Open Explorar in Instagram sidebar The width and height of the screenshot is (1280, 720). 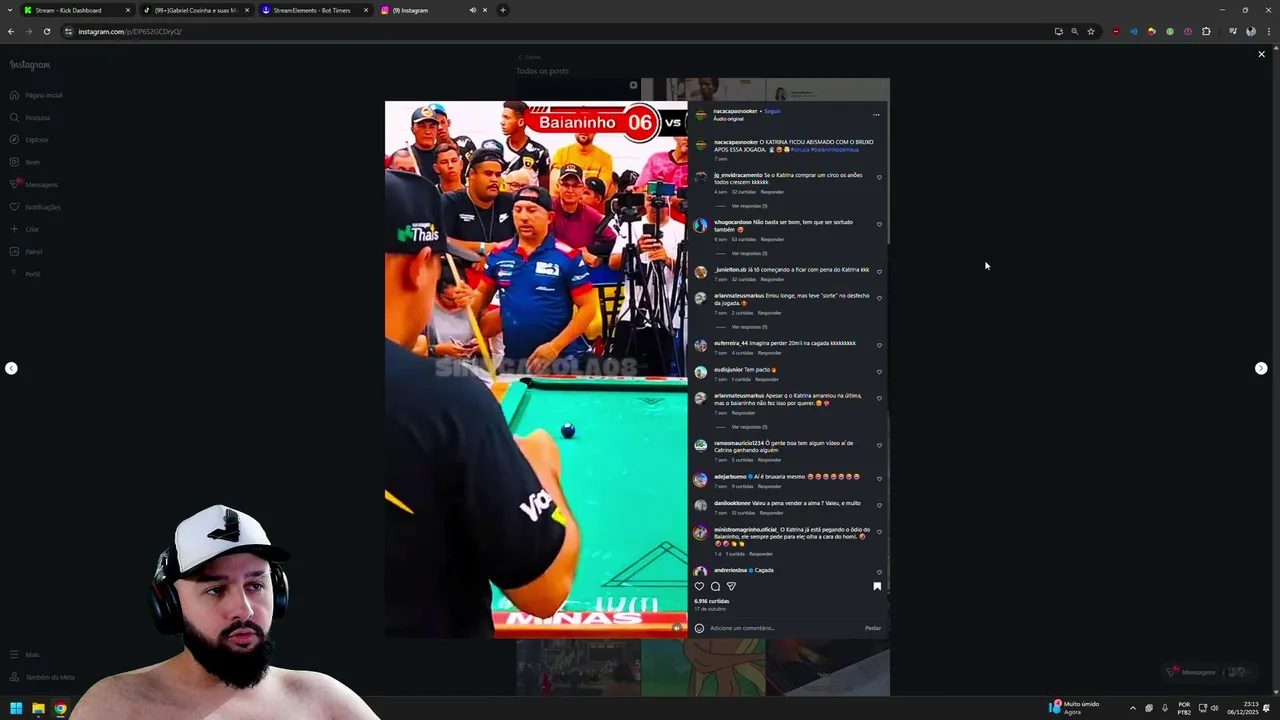tap(29, 140)
